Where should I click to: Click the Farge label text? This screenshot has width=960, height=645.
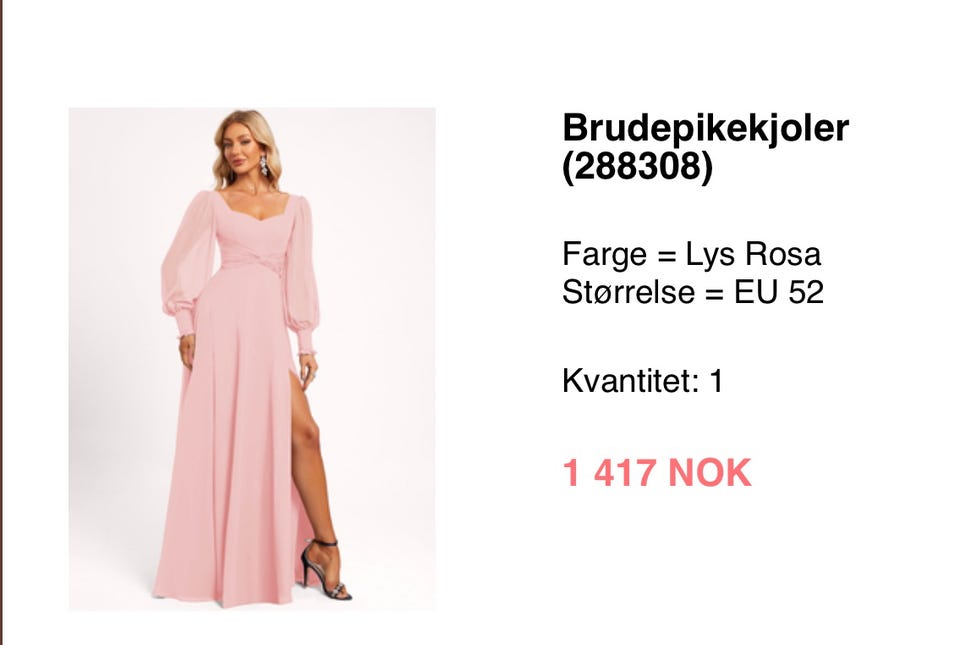coord(604,255)
